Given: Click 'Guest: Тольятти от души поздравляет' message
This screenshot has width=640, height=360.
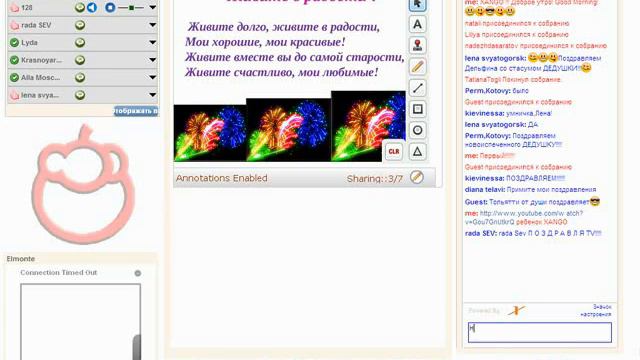Looking at the screenshot, I should 532,202.
